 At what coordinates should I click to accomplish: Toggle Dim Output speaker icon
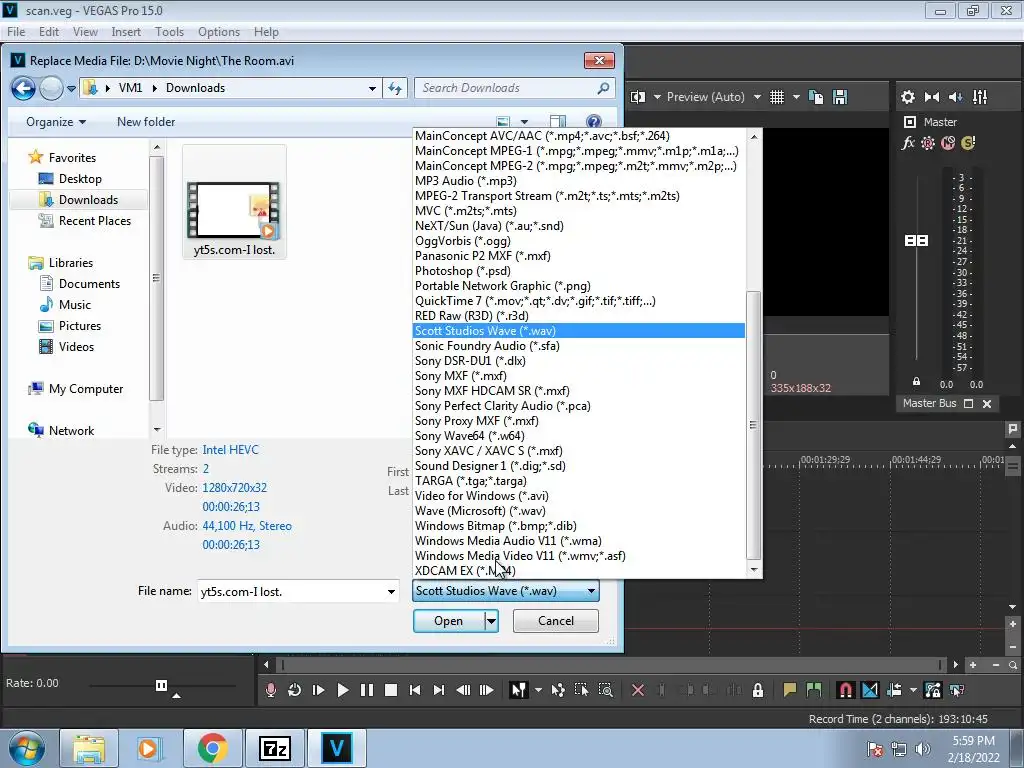click(x=955, y=97)
